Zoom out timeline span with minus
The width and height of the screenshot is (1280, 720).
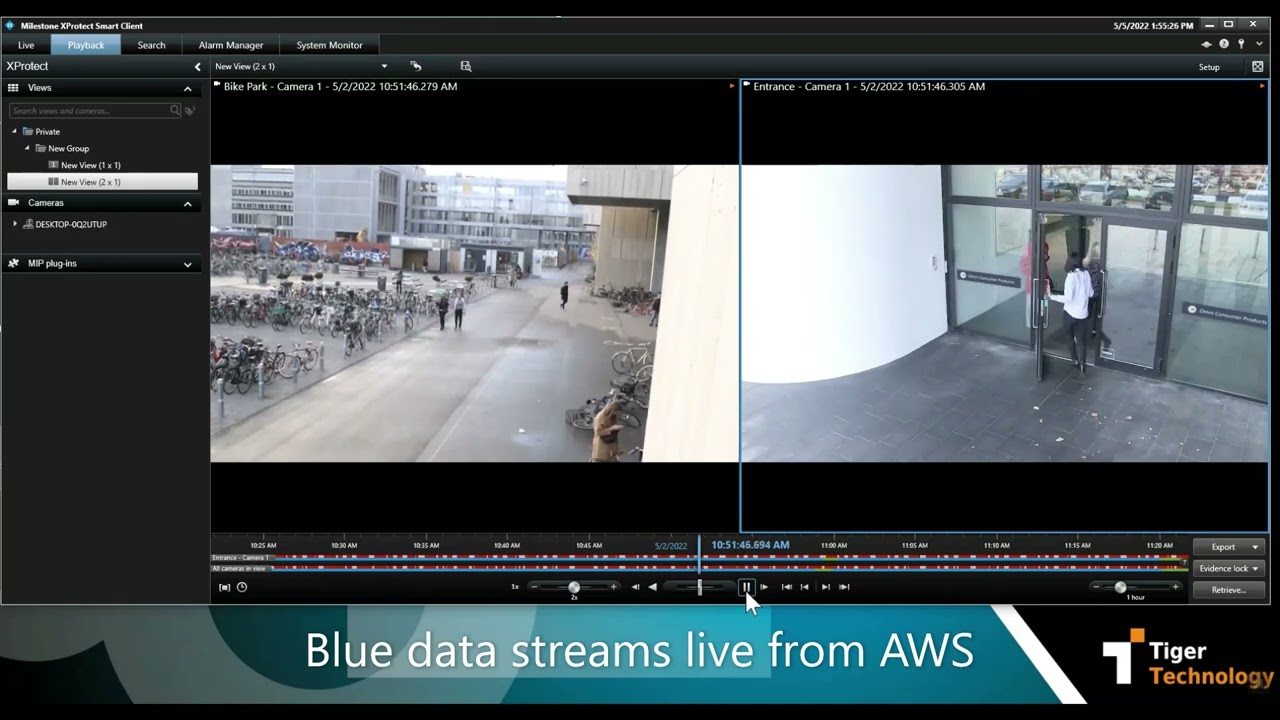[x=1096, y=587]
